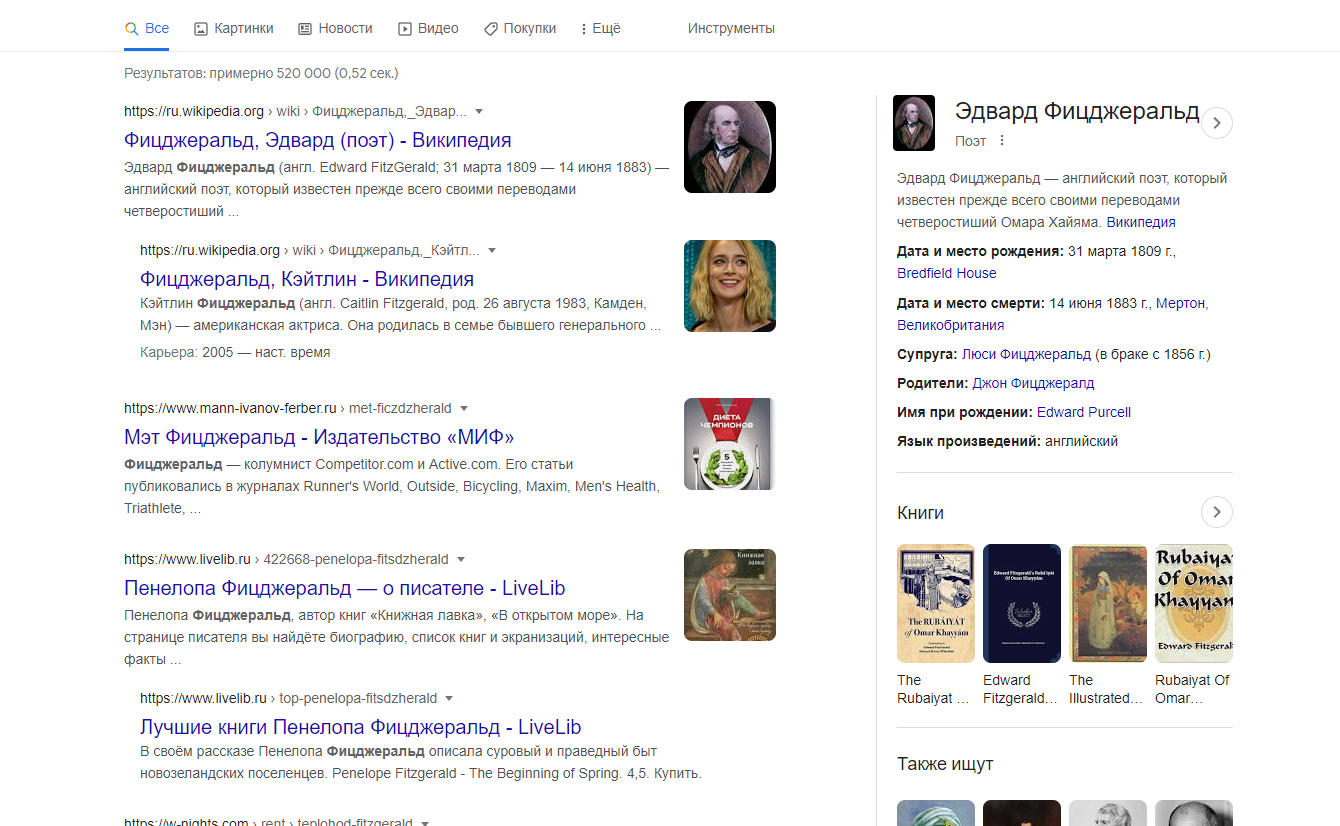Viewport: 1340px width, 826px height.
Task: Open The Illustrated book cover
Action: [1108, 603]
